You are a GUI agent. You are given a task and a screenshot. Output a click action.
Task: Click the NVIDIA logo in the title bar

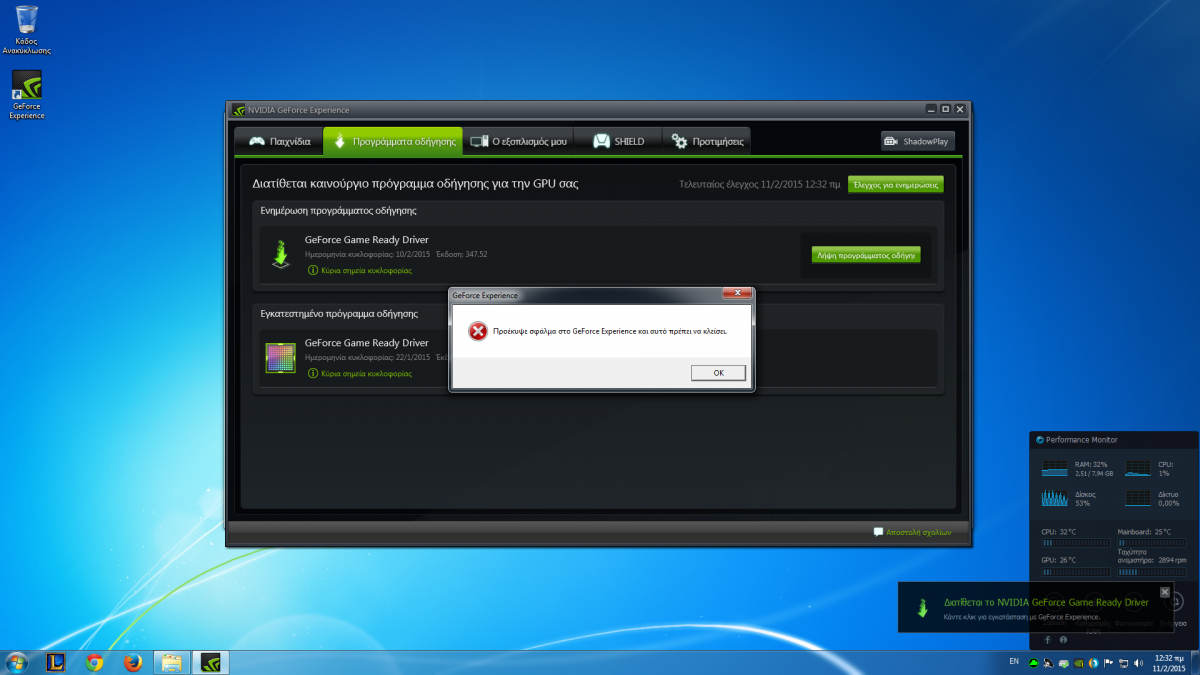point(239,110)
